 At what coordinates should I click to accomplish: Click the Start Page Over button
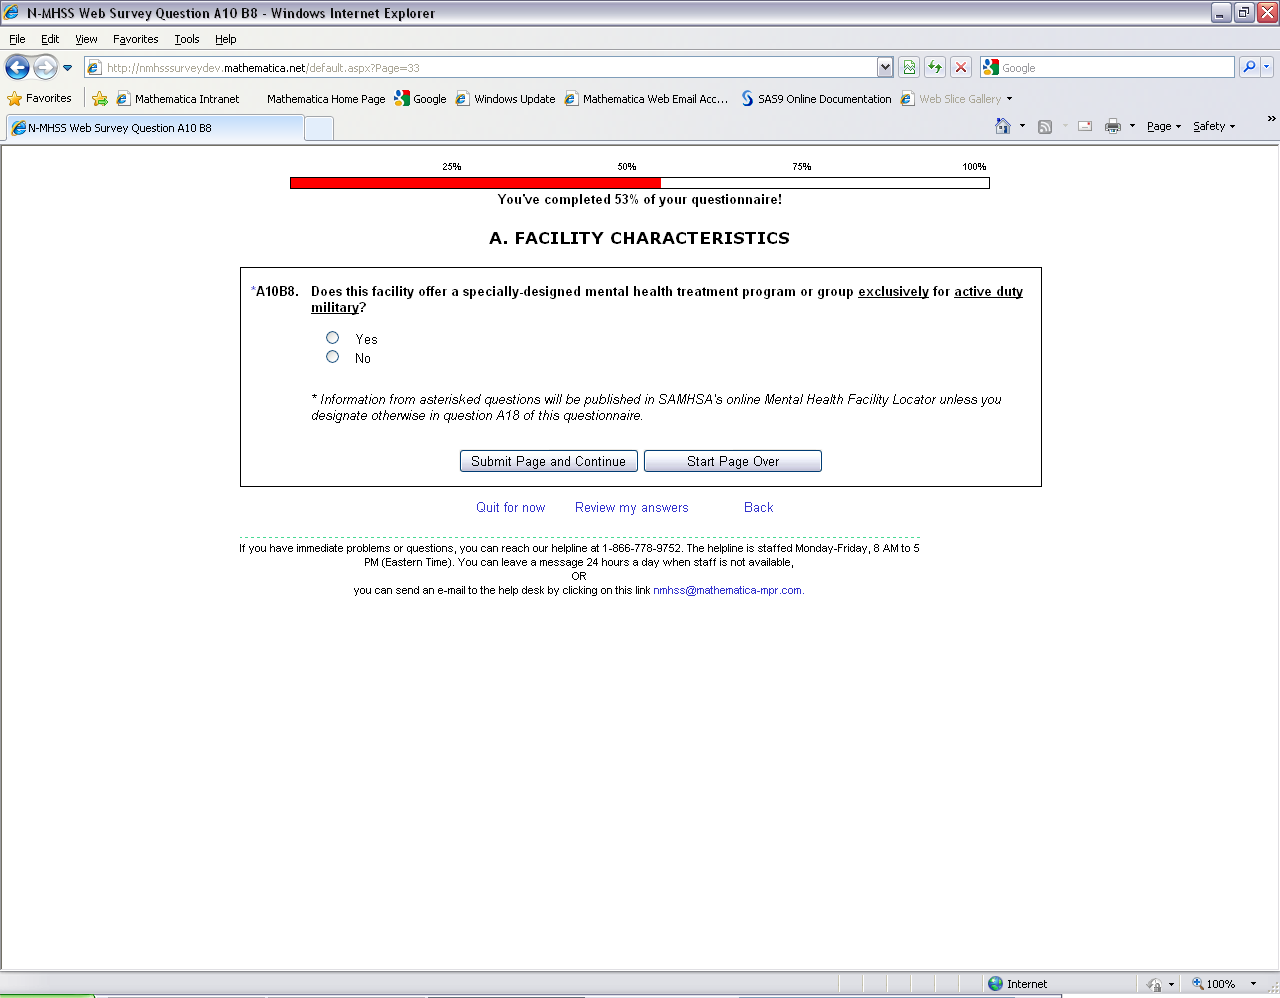[x=733, y=461]
